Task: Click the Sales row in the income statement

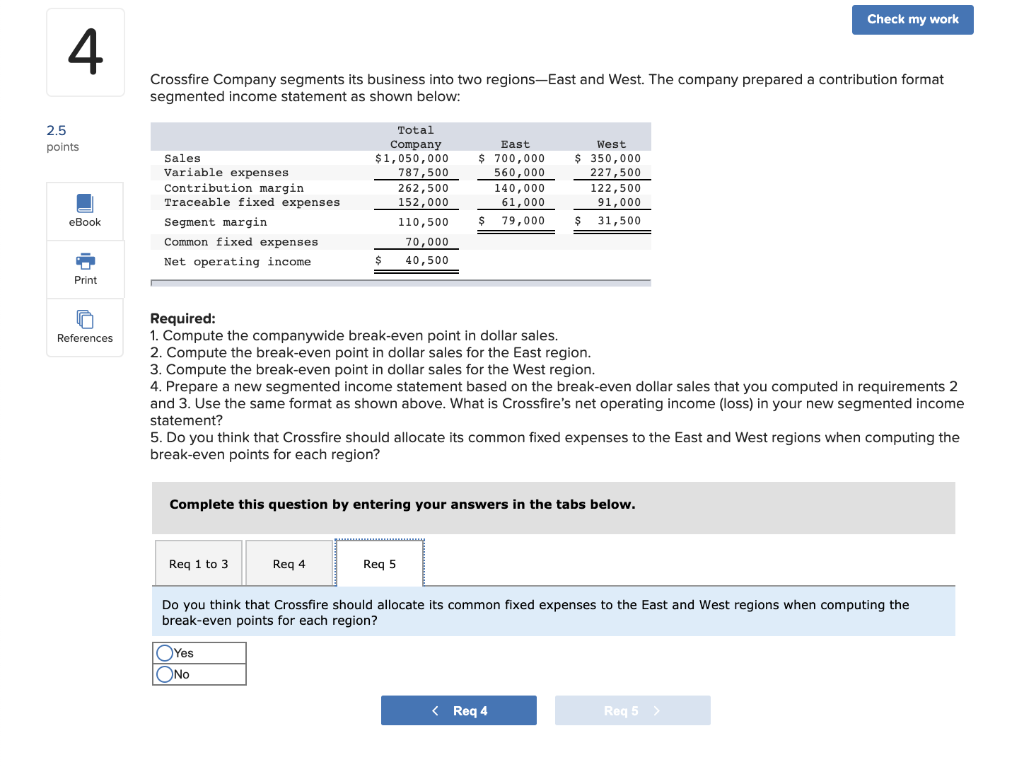Action: tap(300, 156)
